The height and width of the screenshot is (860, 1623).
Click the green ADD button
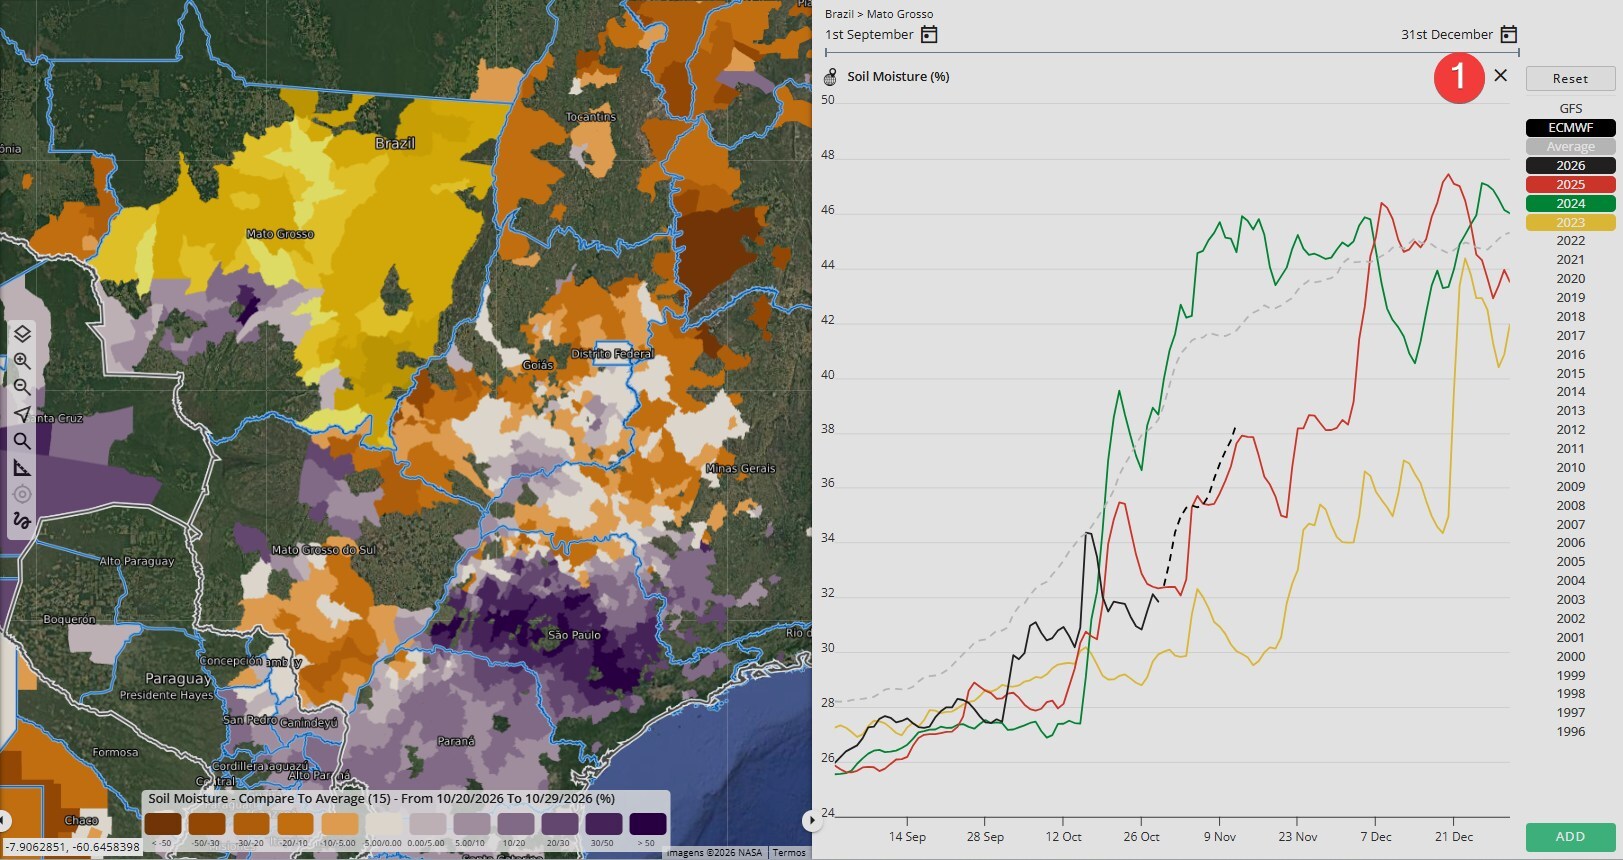(1570, 837)
